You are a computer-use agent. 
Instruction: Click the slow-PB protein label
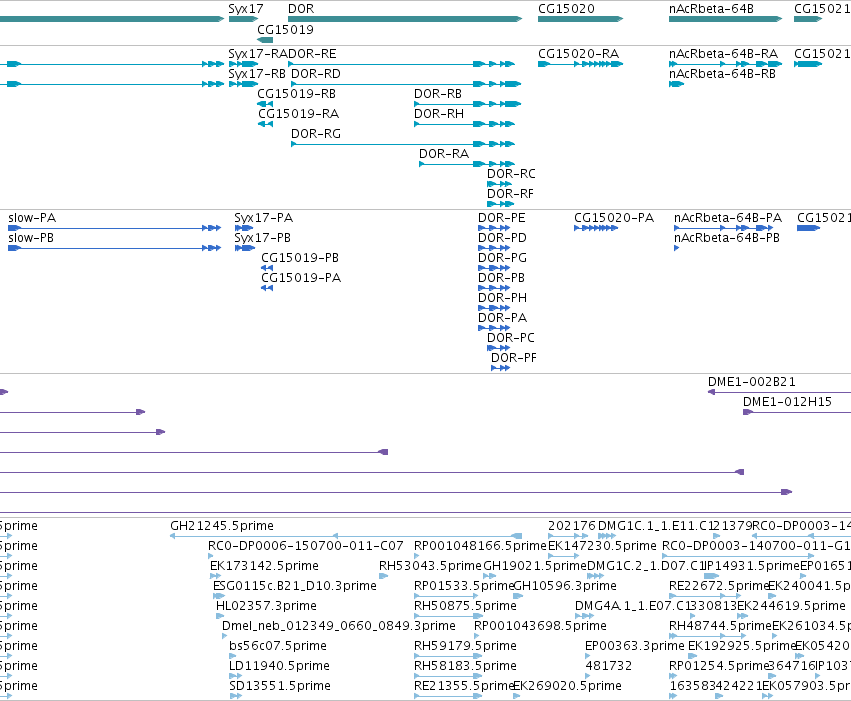pos(31,238)
